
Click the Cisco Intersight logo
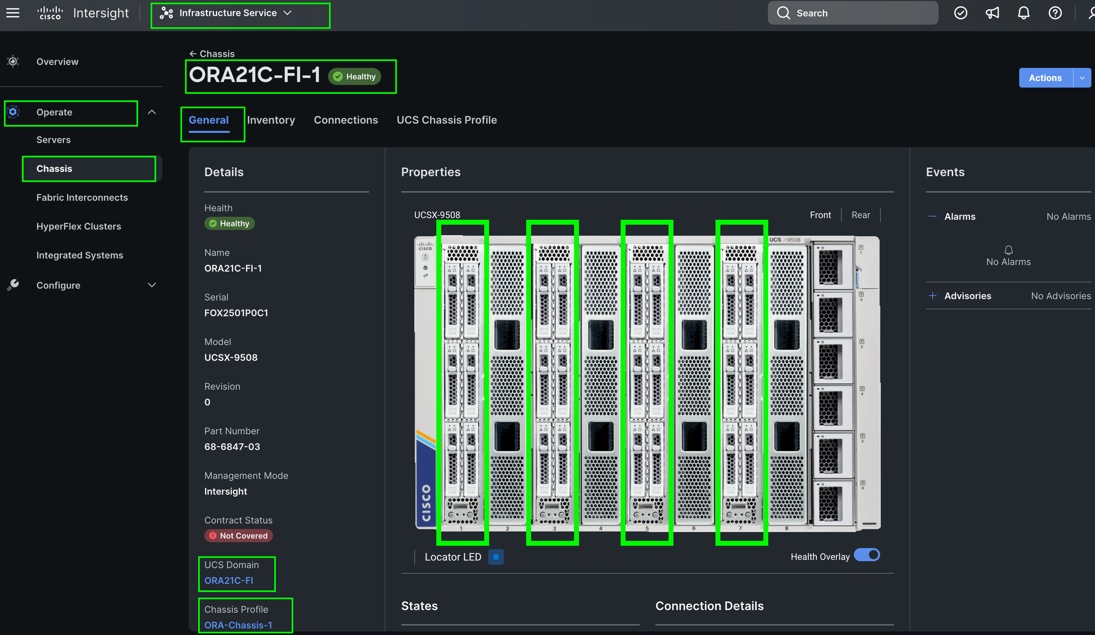click(x=83, y=13)
